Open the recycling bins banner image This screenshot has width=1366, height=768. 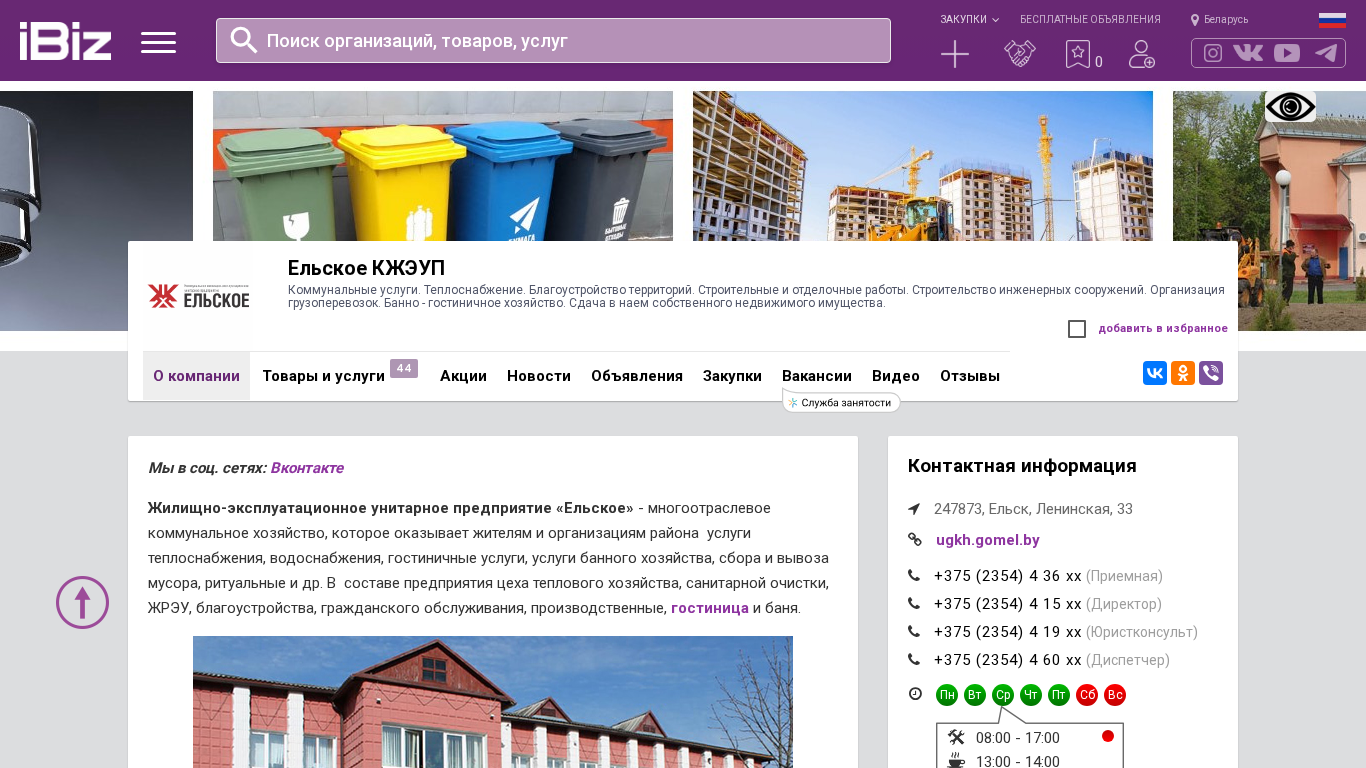443,166
